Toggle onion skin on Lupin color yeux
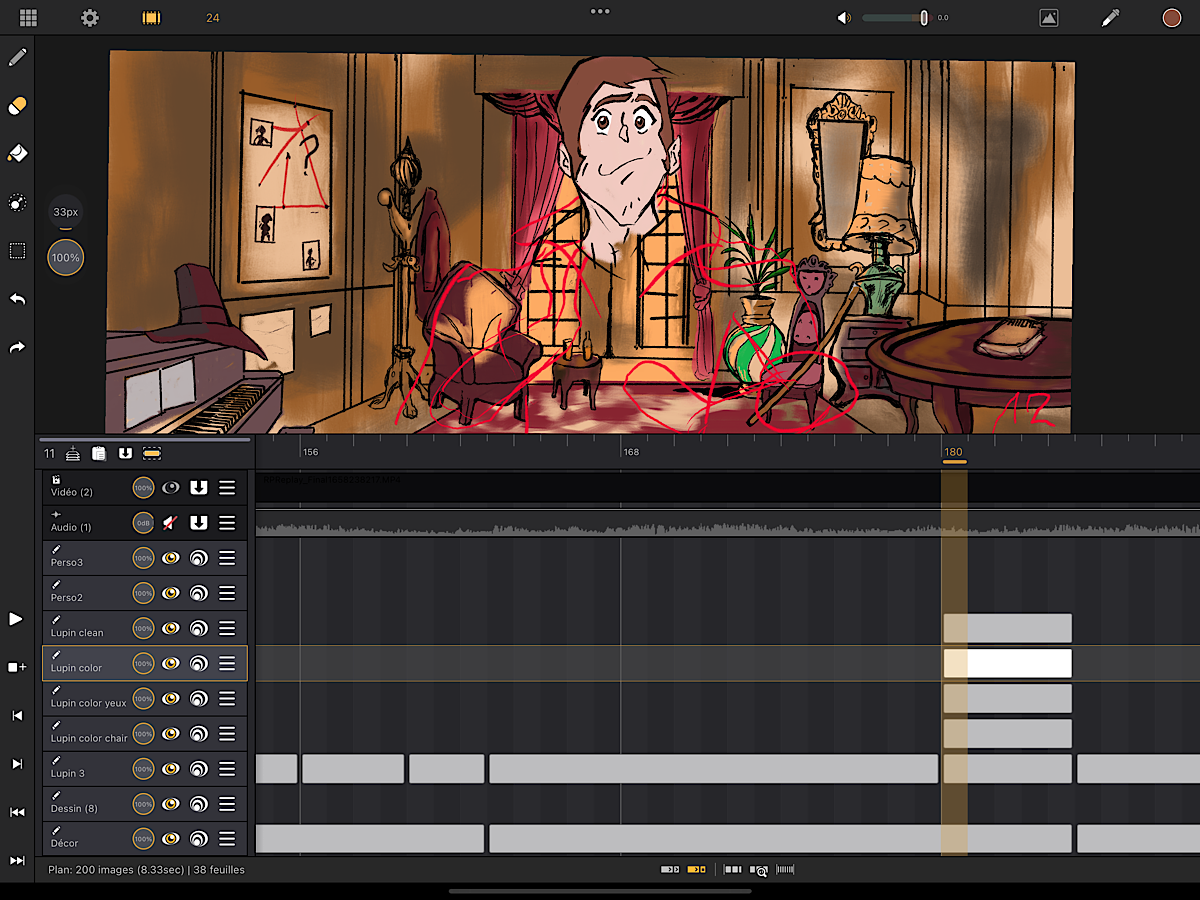Viewport: 1200px width, 900px height. click(x=199, y=698)
